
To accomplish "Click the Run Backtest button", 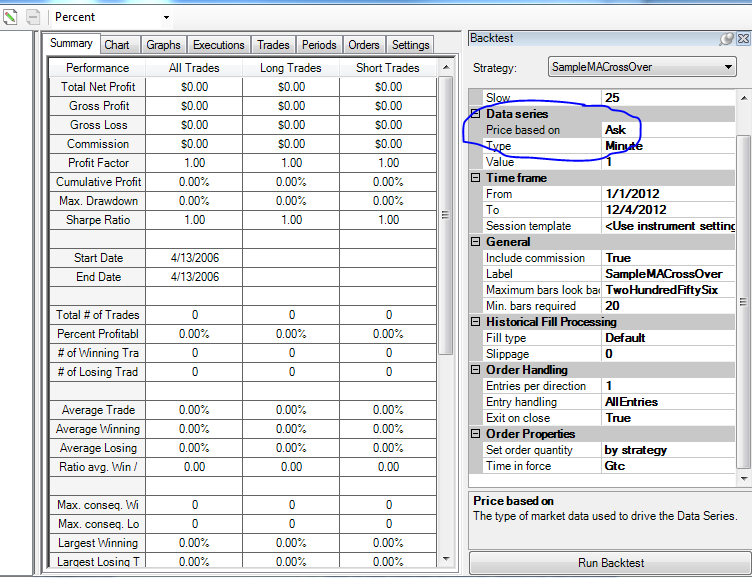I will tap(611, 563).
